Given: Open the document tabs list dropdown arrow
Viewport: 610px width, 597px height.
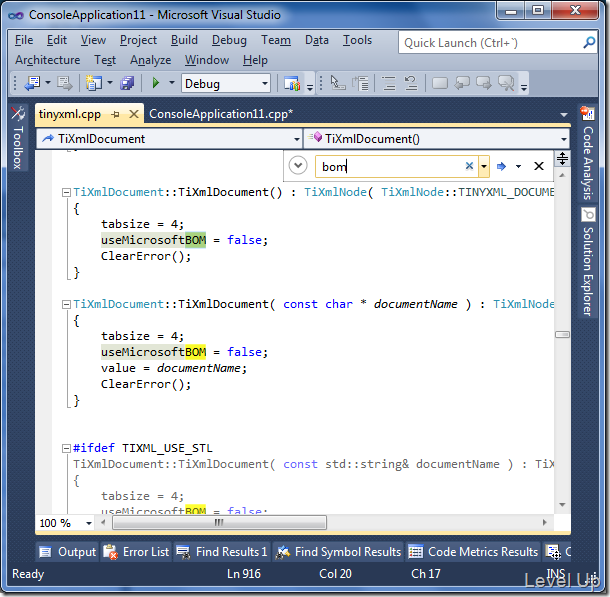Looking at the screenshot, I should click(x=564, y=115).
